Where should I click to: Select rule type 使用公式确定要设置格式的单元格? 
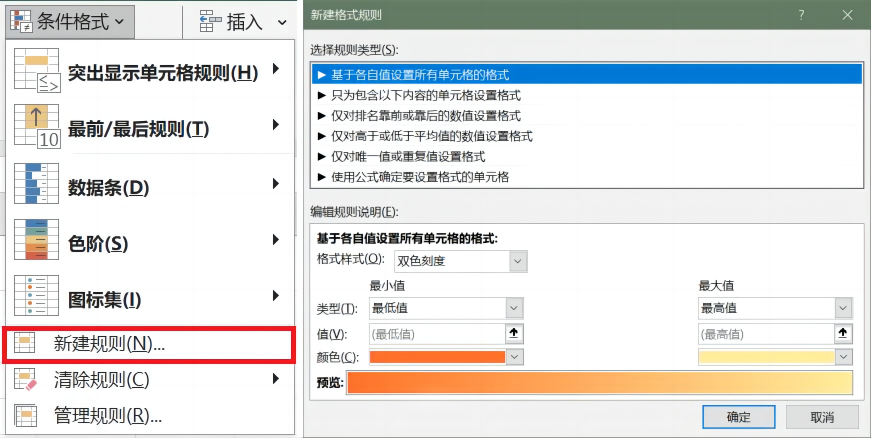413,177
